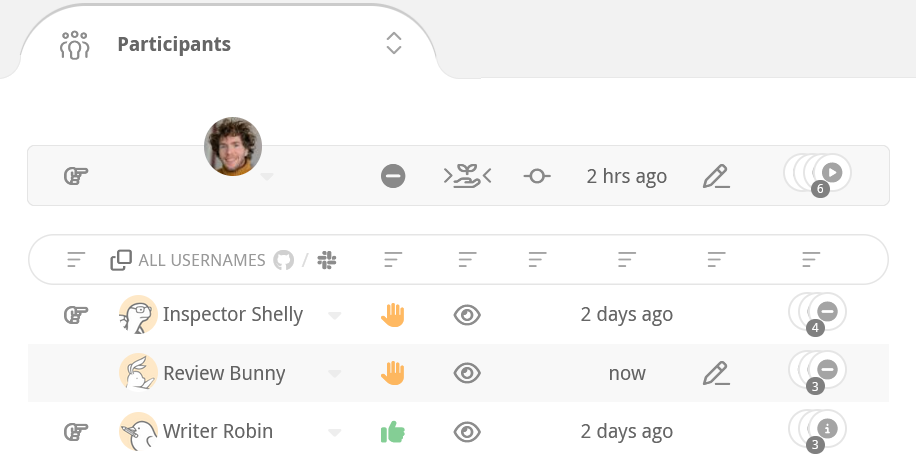Toggle the eye icon for Writer Robin

(467, 432)
